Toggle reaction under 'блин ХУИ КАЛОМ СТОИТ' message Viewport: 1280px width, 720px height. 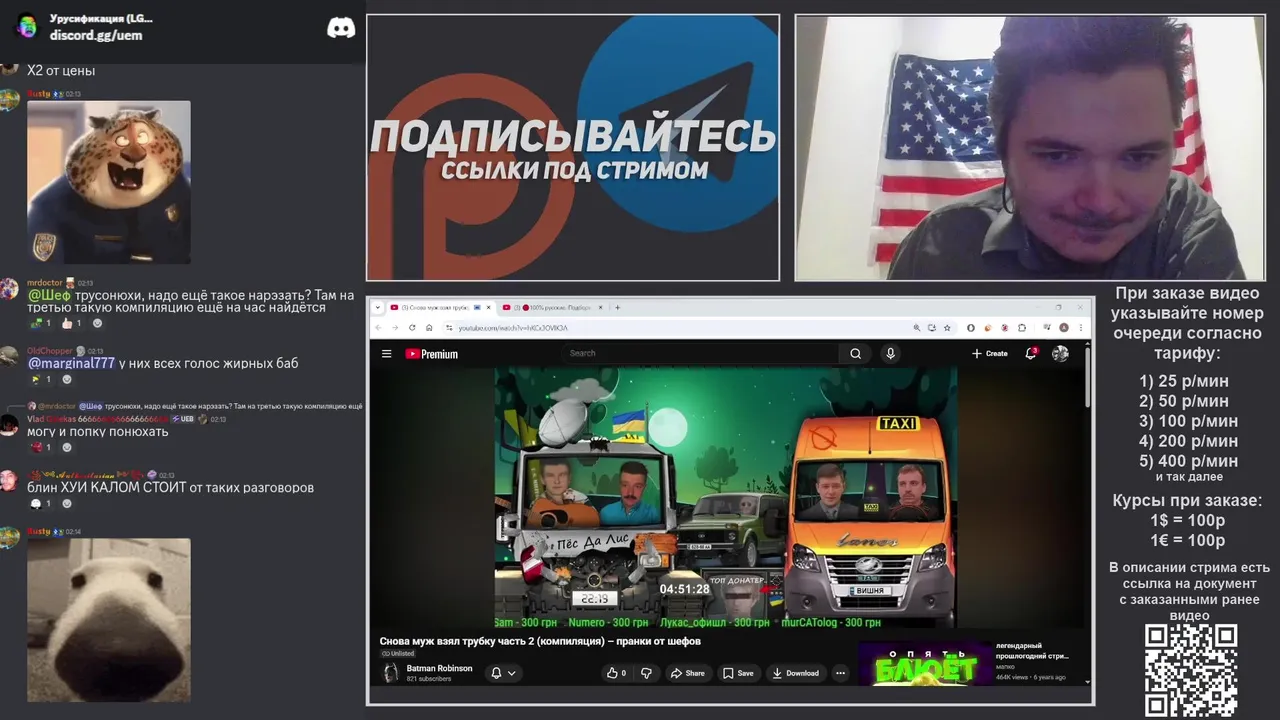40,503
